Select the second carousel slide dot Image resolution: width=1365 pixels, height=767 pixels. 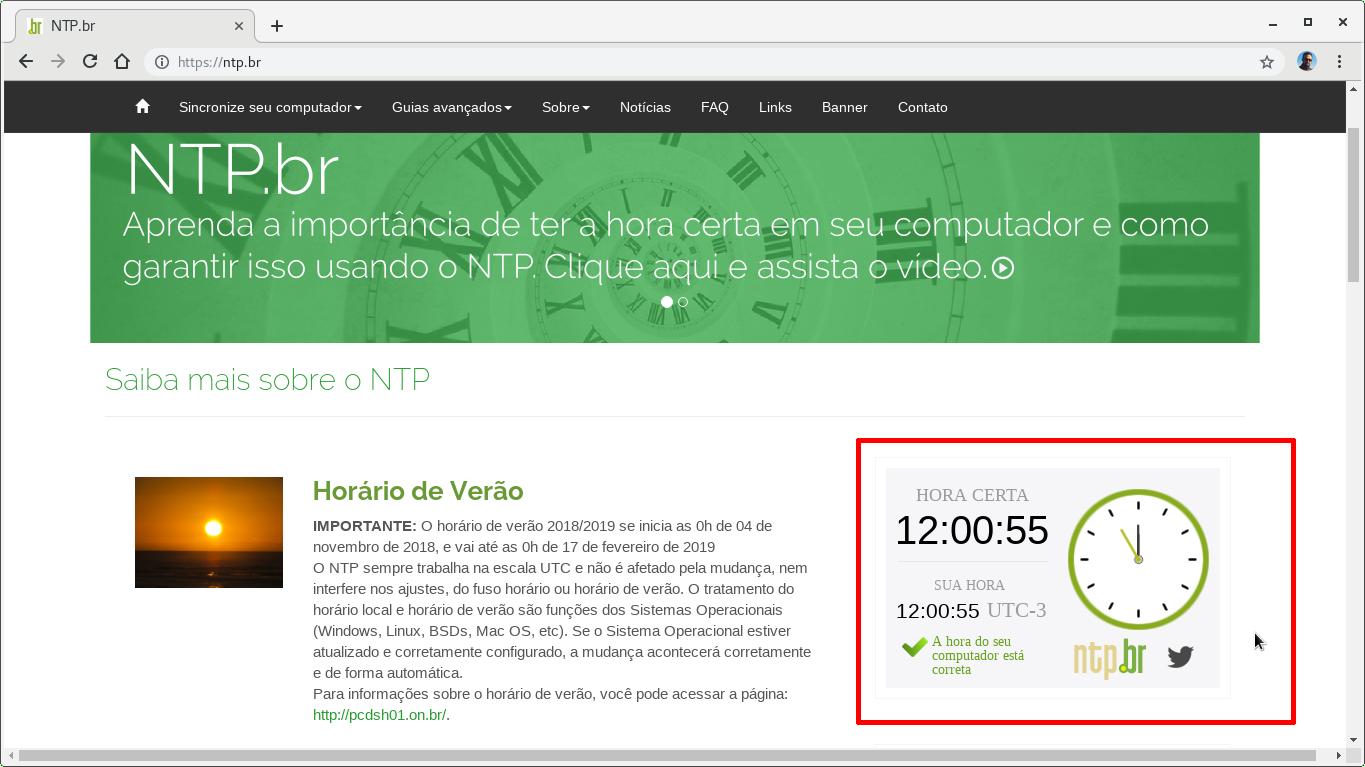683,301
